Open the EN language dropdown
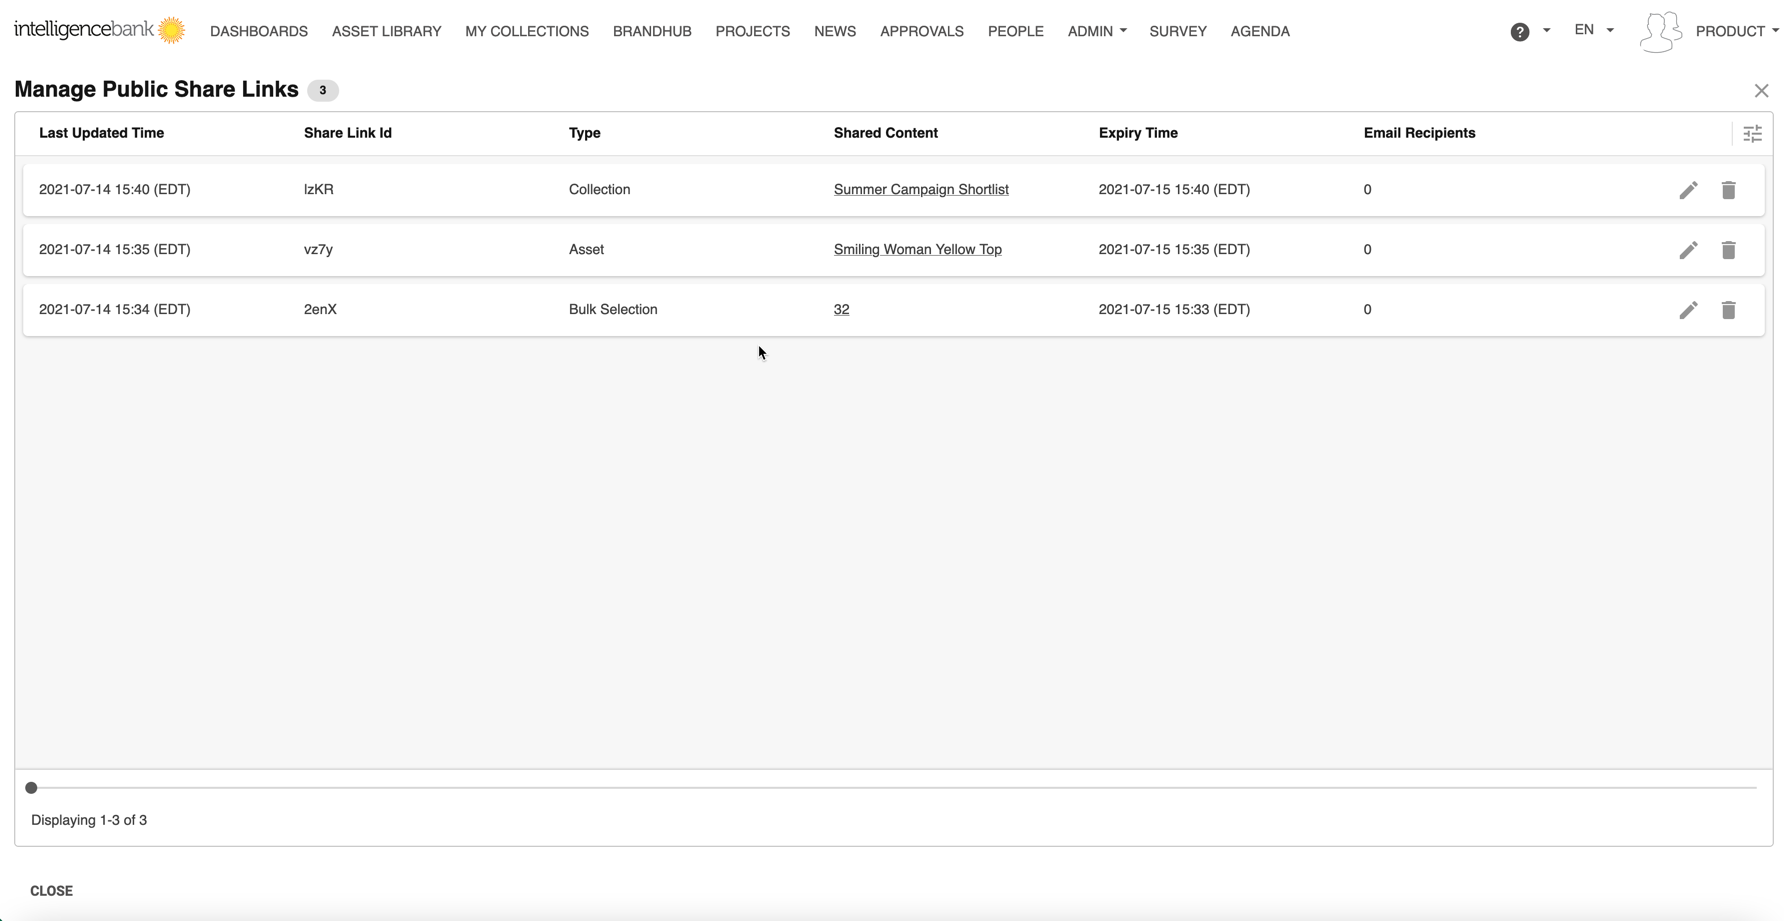This screenshot has width=1784, height=921. [1594, 30]
